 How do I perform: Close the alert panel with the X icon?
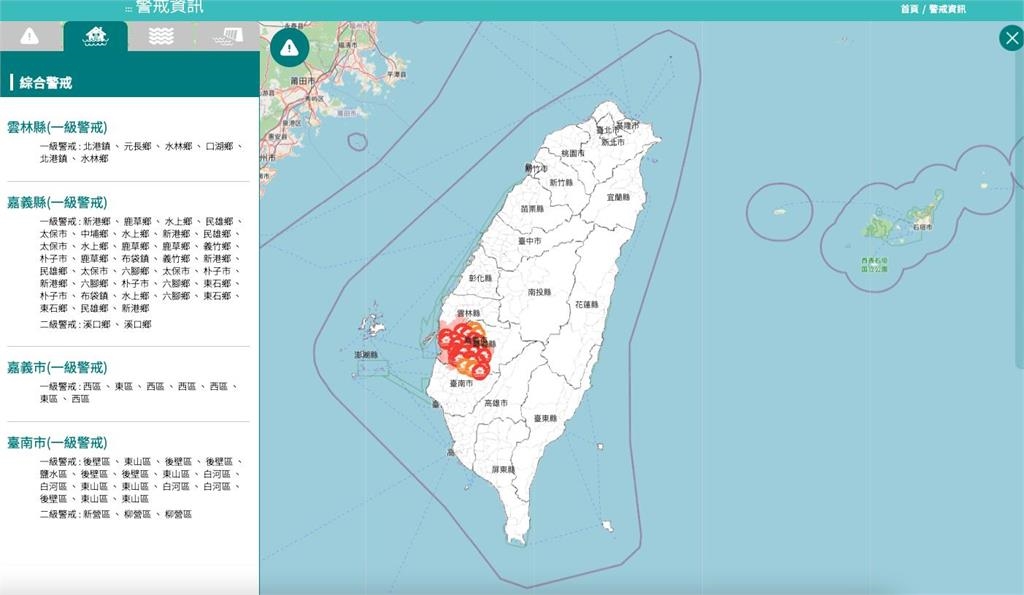coord(1011,38)
